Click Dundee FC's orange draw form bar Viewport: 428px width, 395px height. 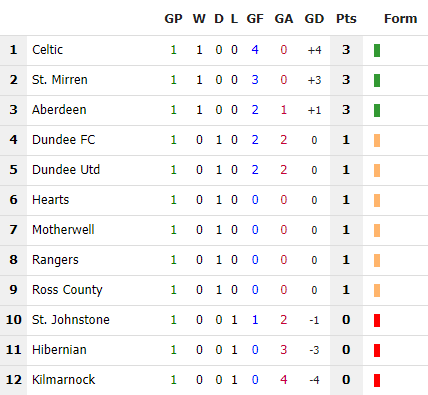tap(377, 141)
